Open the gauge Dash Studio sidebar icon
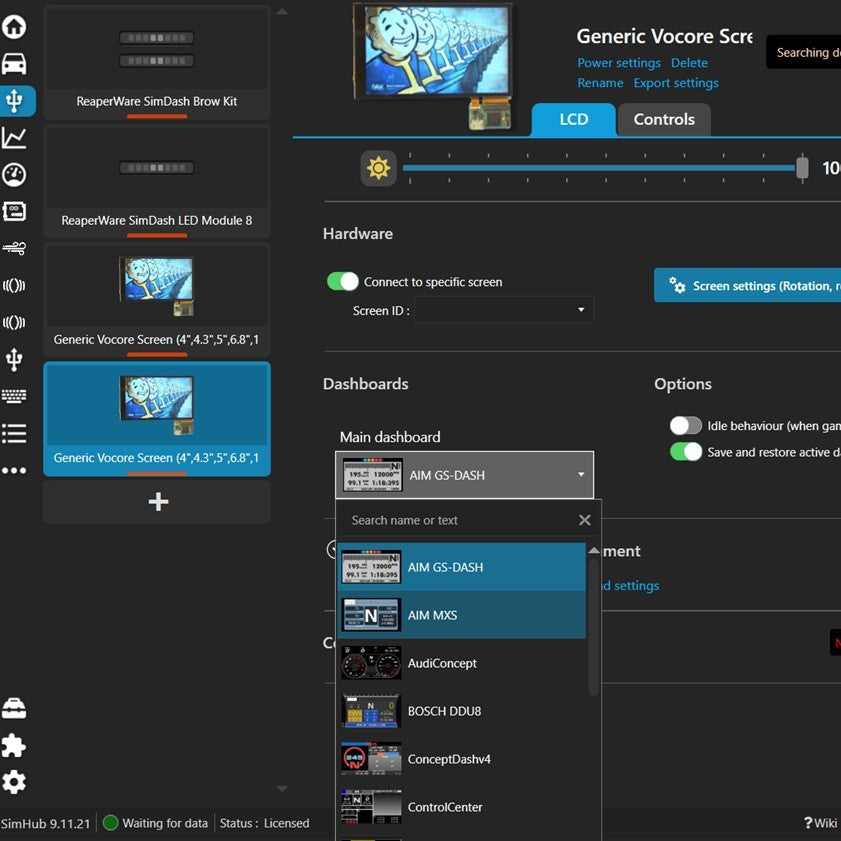The width and height of the screenshot is (841, 841). click(14, 175)
